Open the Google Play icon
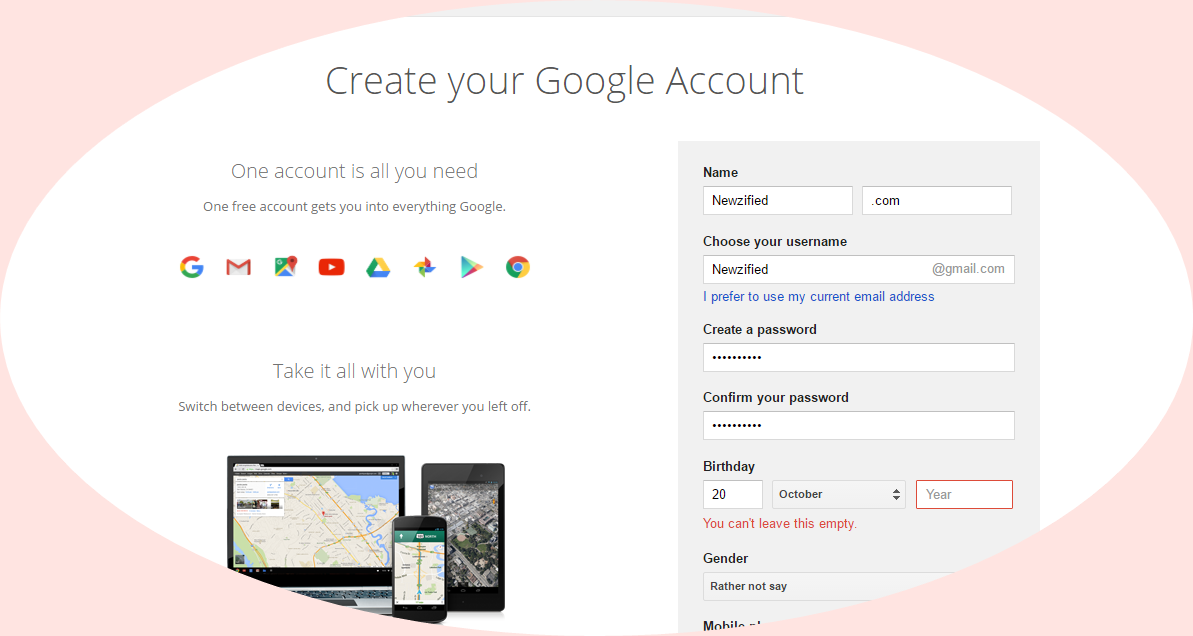The width and height of the screenshot is (1193, 636). [471, 266]
